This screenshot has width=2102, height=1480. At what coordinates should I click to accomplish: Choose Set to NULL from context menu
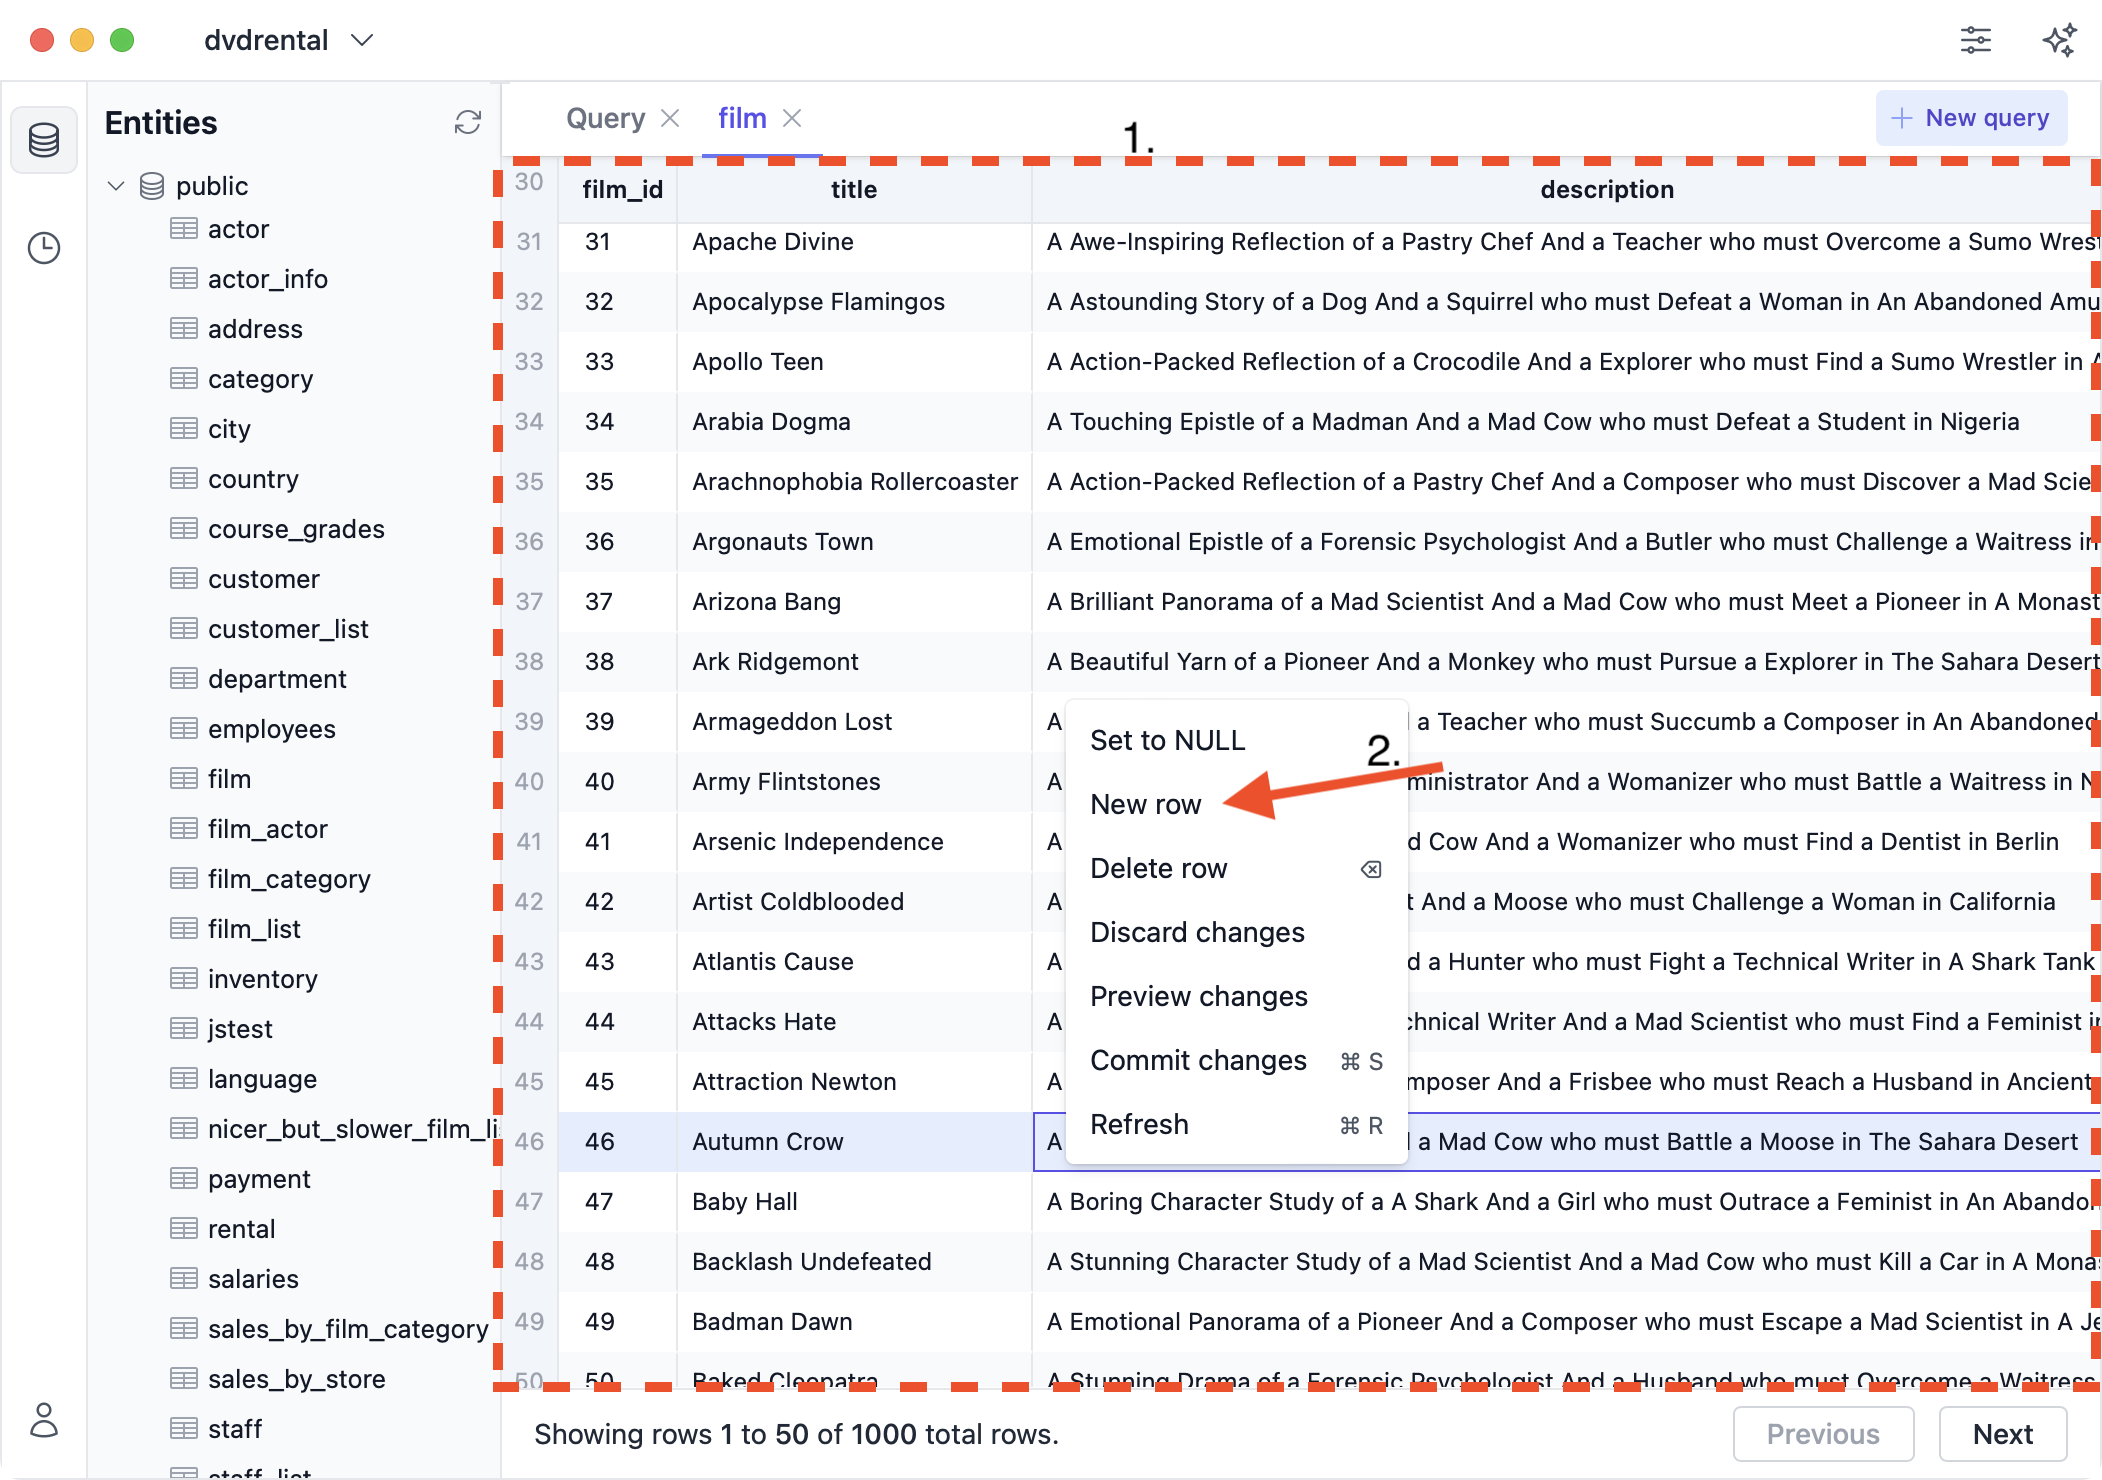tap(1236, 740)
